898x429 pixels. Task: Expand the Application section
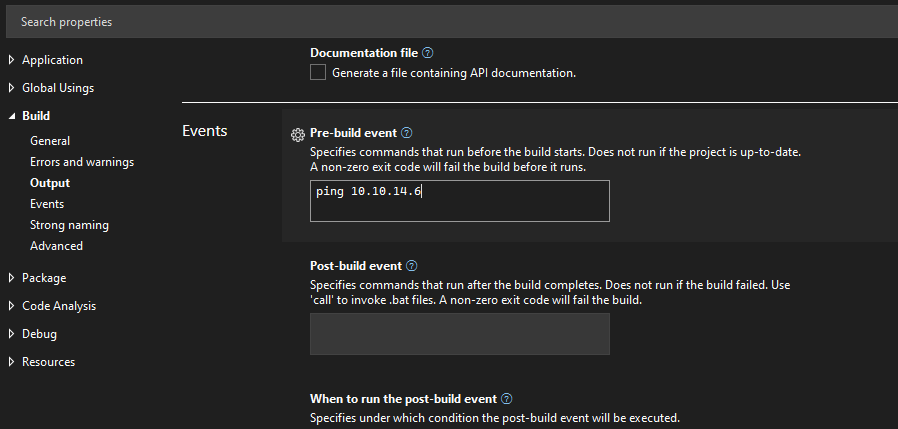11,60
